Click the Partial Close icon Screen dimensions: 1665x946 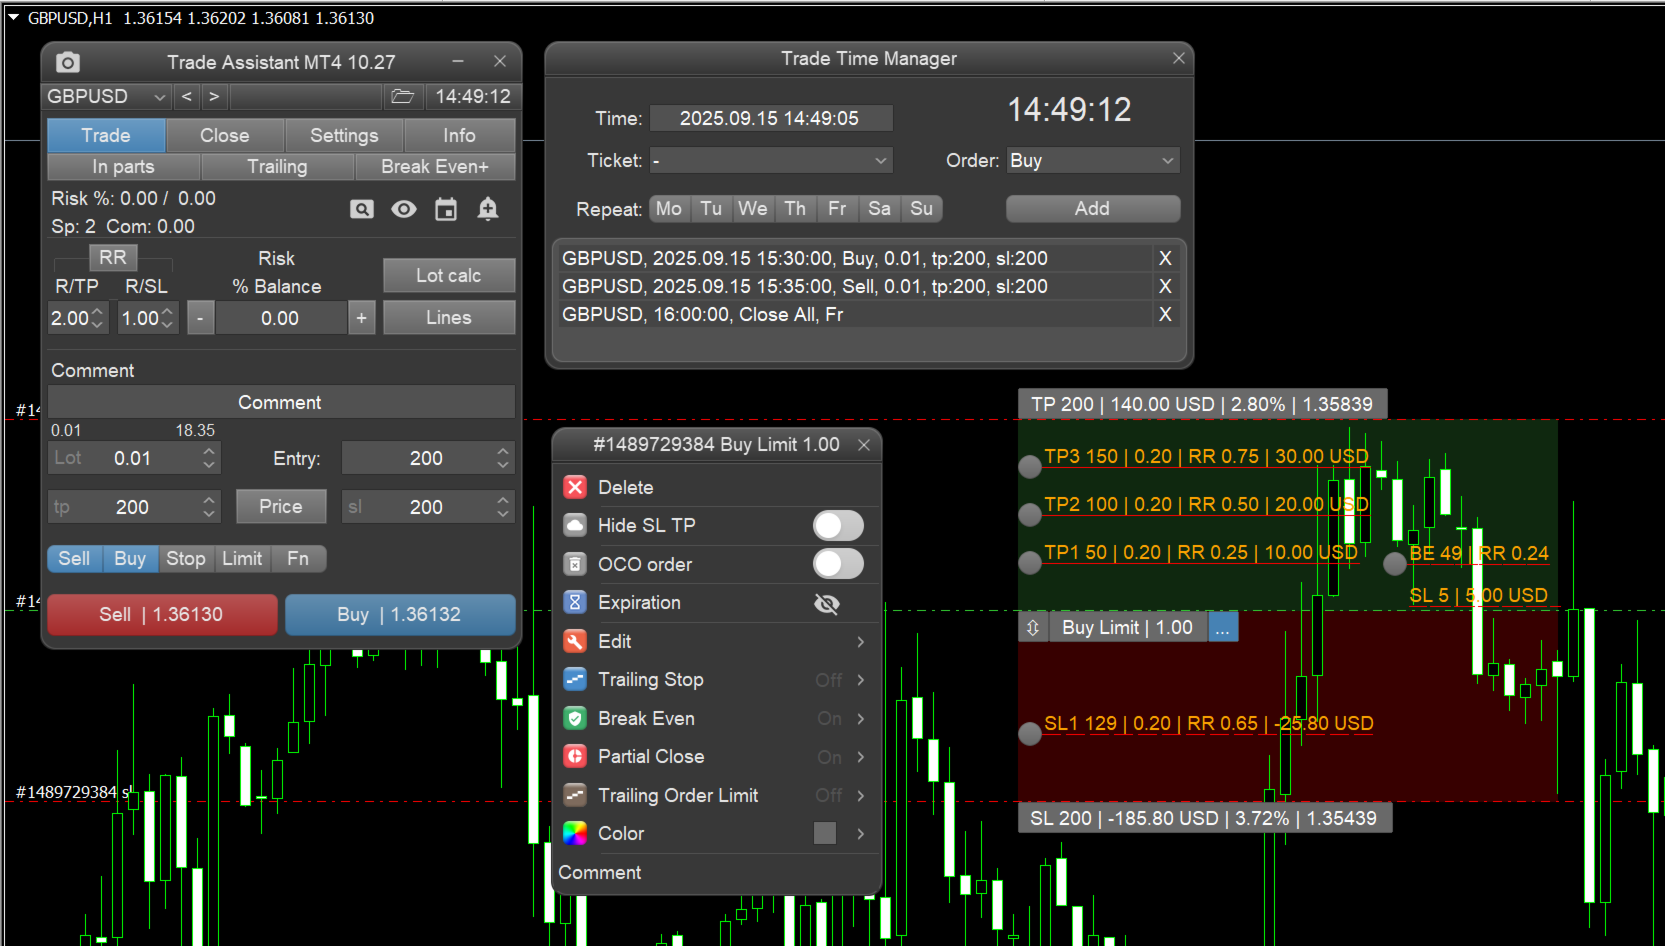575,756
